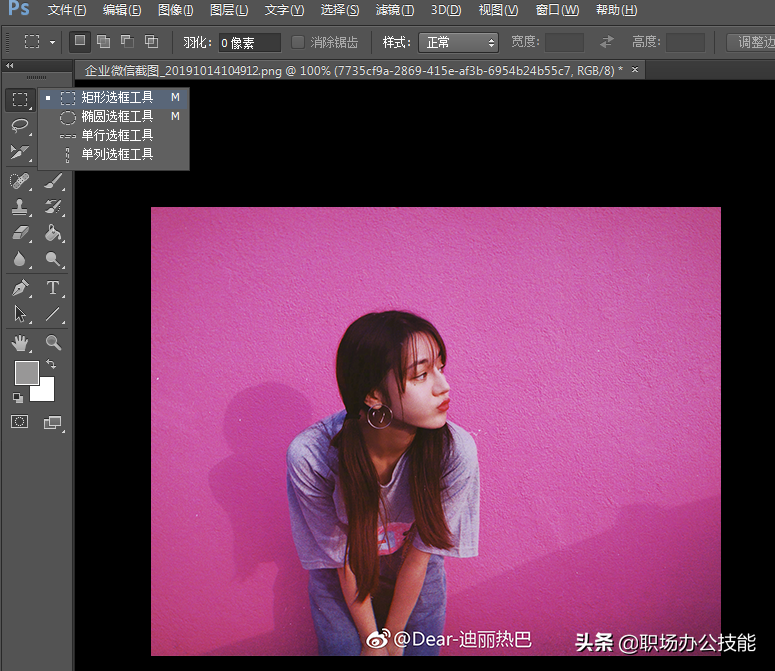Image resolution: width=775 pixels, height=671 pixels.
Task: Click the white background color swatch
Action: pyautogui.click(x=46, y=391)
